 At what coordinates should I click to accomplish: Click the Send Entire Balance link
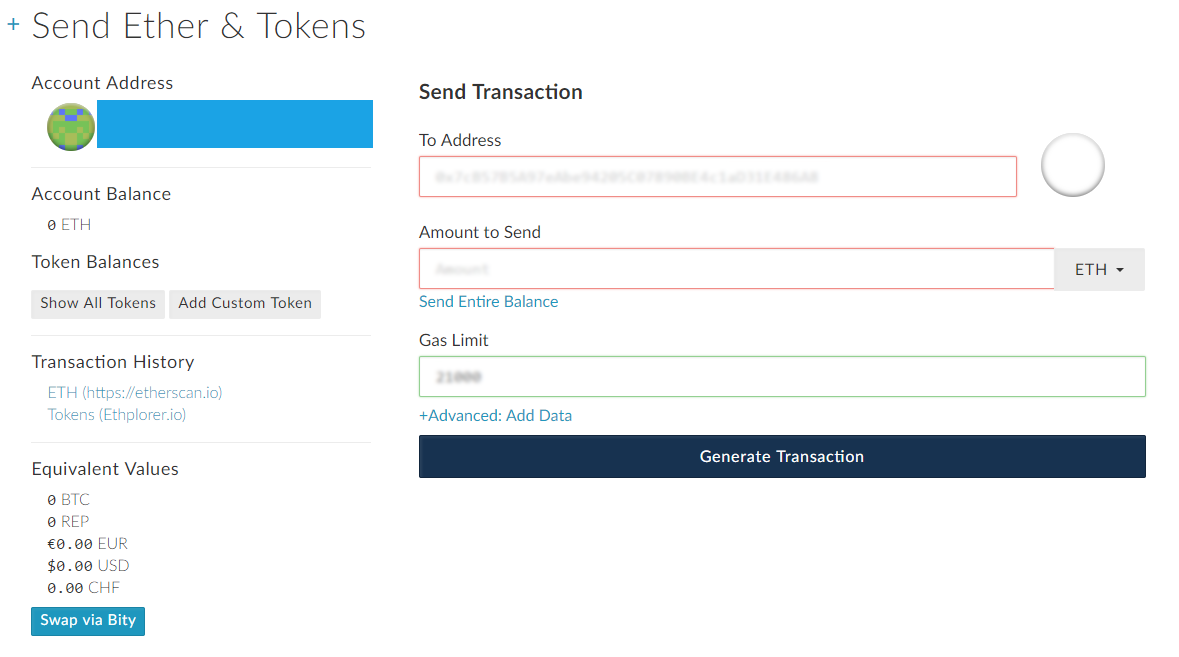click(x=488, y=301)
